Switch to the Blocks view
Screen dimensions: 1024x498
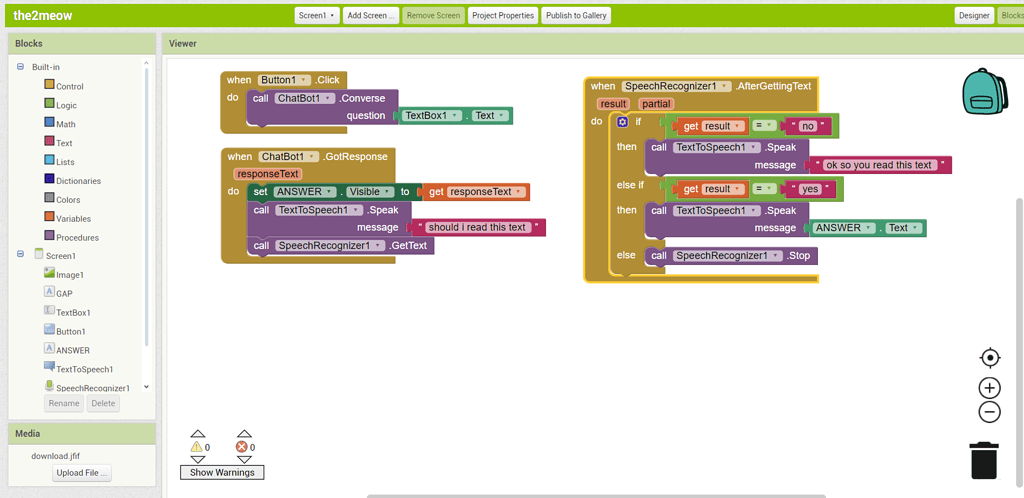pyautogui.click(x=1011, y=16)
